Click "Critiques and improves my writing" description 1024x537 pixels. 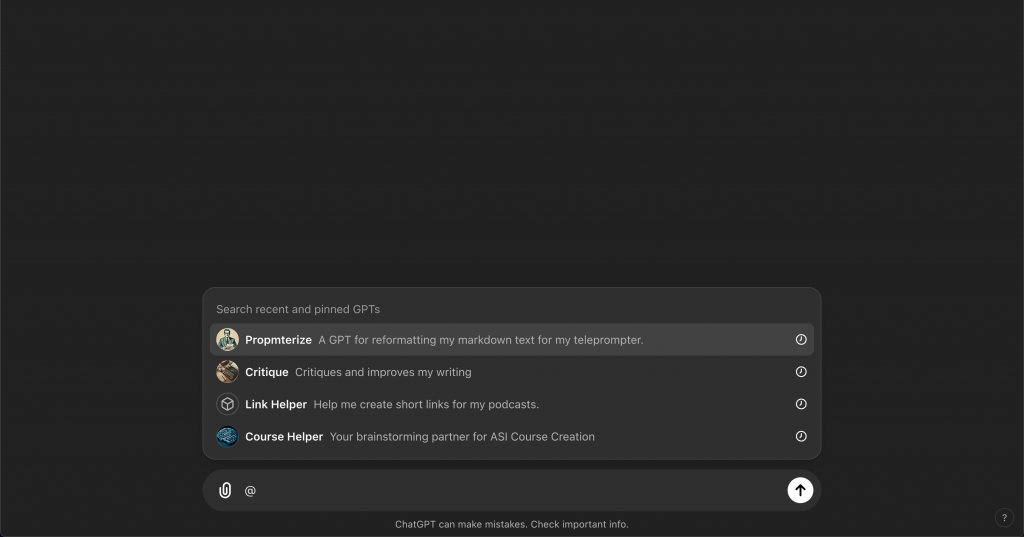[x=383, y=372]
